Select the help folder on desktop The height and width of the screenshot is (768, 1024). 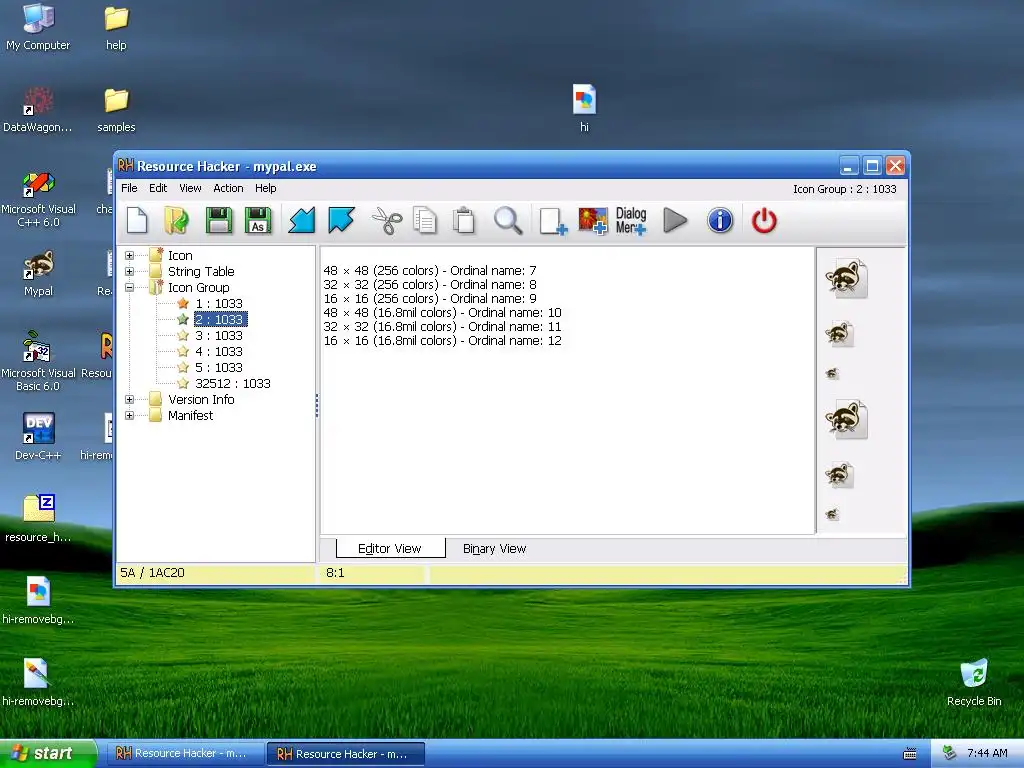pyautogui.click(x=116, y=27)
